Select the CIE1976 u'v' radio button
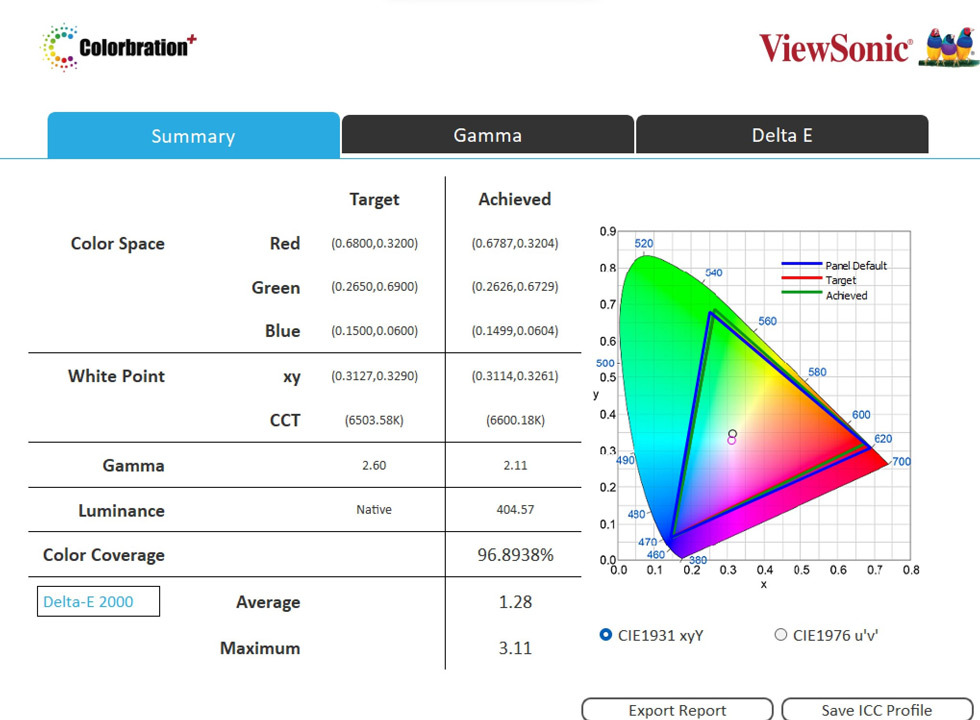 780,634
